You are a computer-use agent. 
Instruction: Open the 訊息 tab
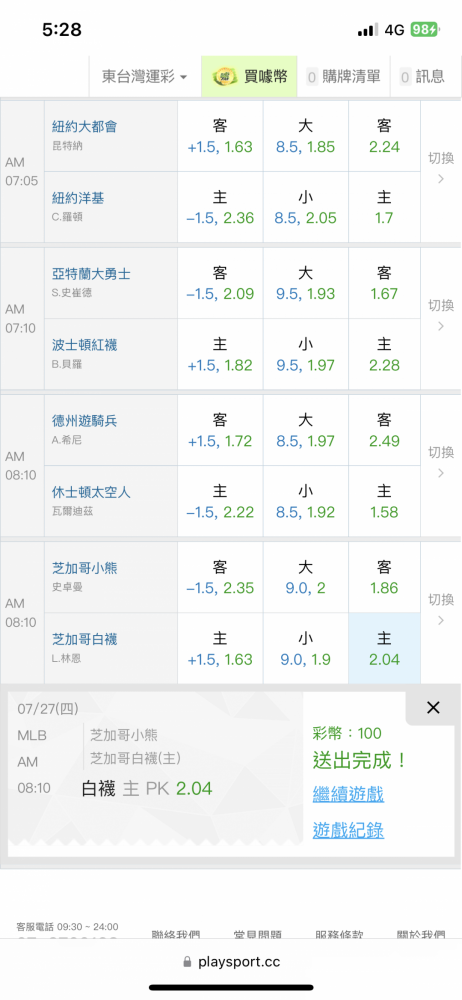click(422, 77)
